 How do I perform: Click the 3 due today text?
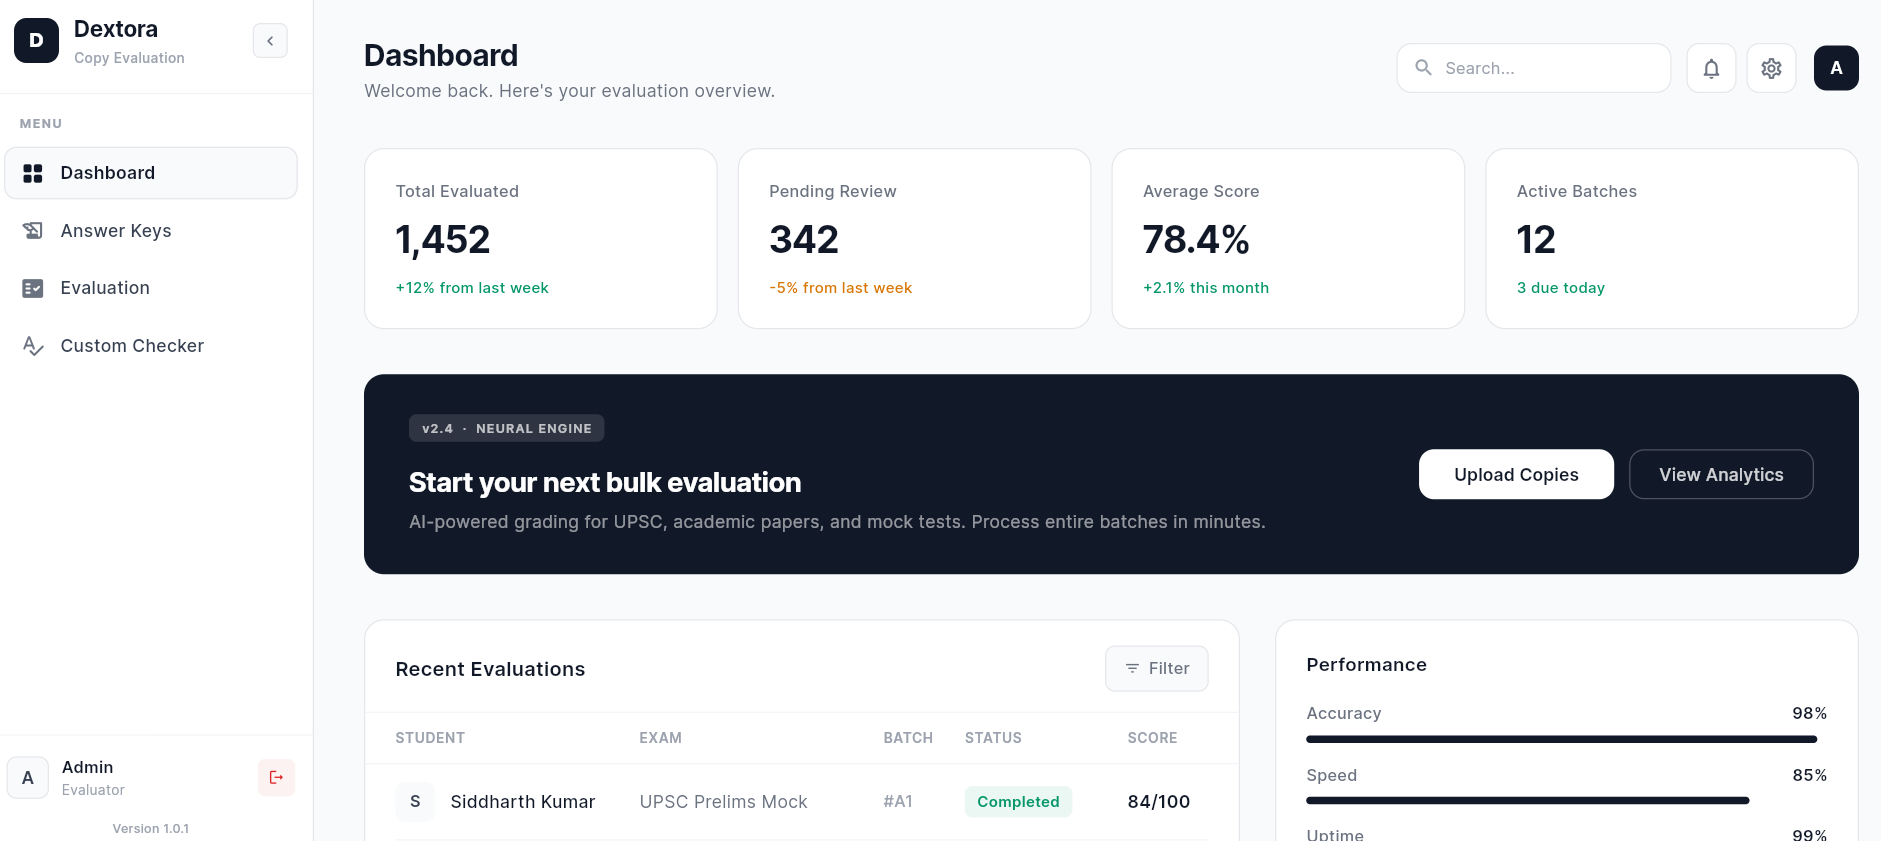point(1561,288)
